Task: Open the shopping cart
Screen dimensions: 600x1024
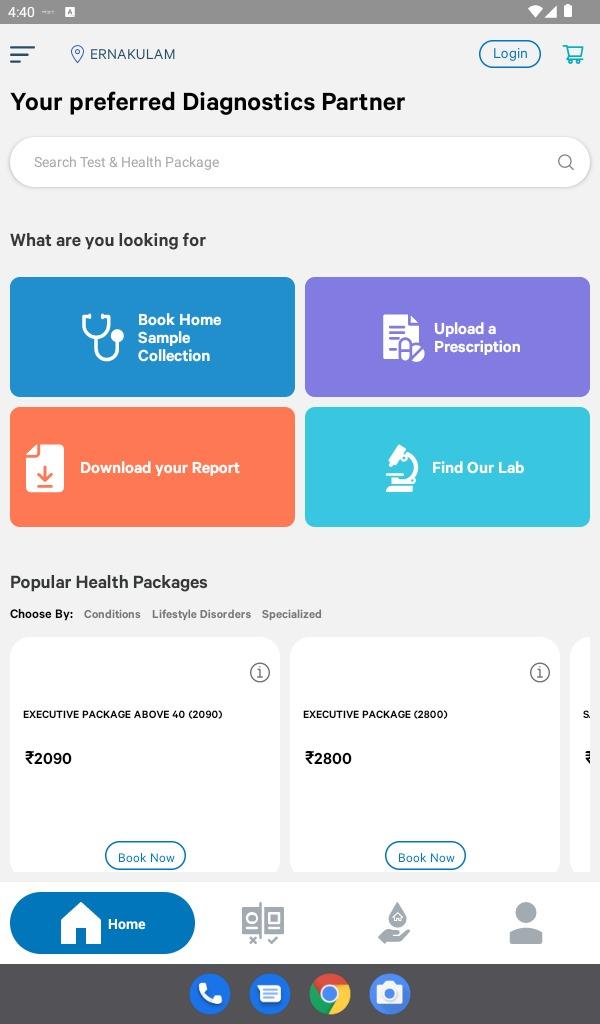Action: click(573, 54)
